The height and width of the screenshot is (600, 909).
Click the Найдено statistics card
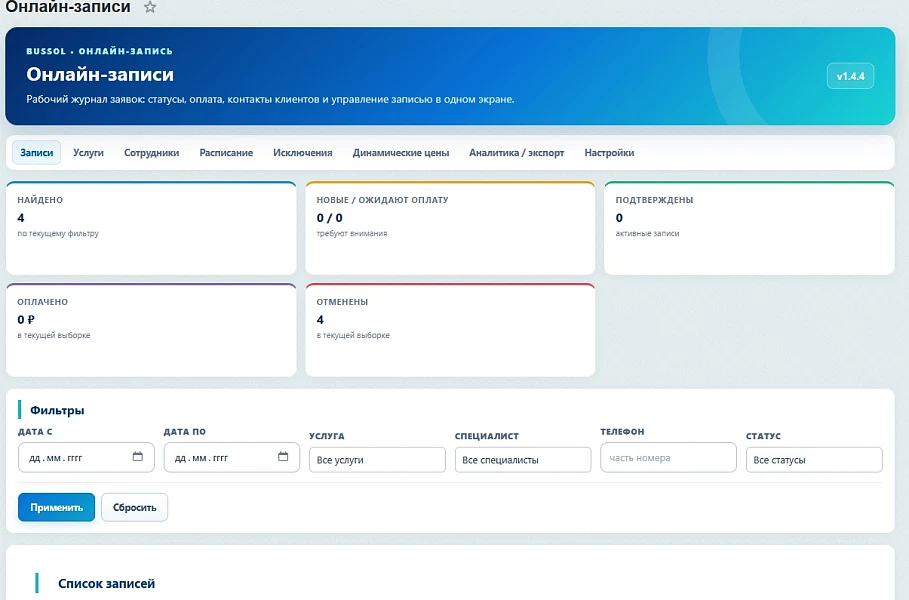click(151, 228)
